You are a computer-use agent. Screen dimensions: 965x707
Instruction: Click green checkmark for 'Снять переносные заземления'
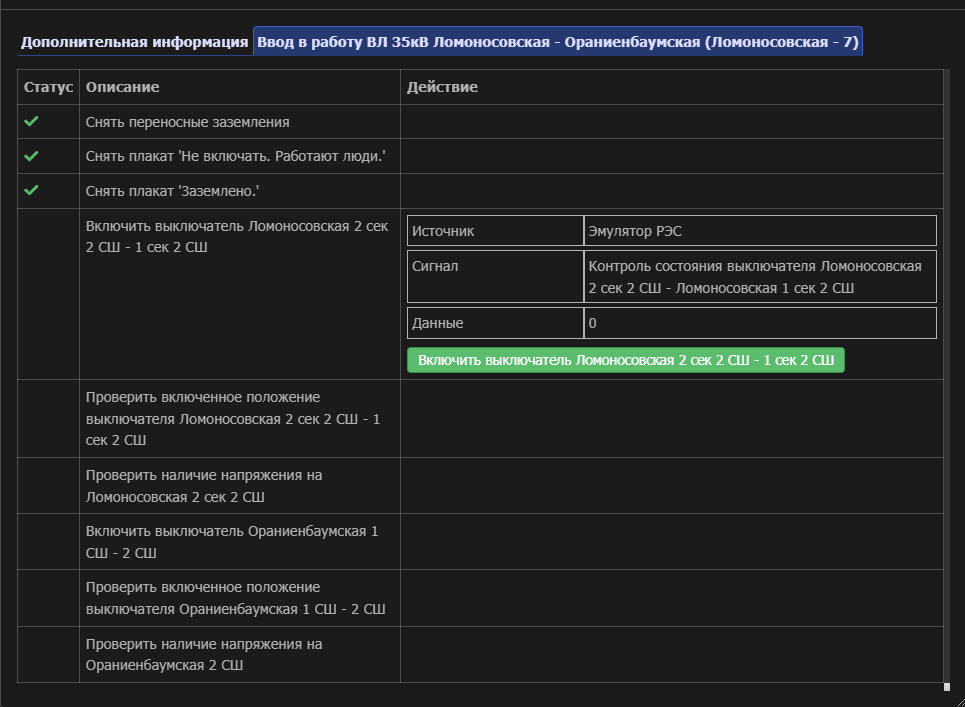[x=31, y=121]
